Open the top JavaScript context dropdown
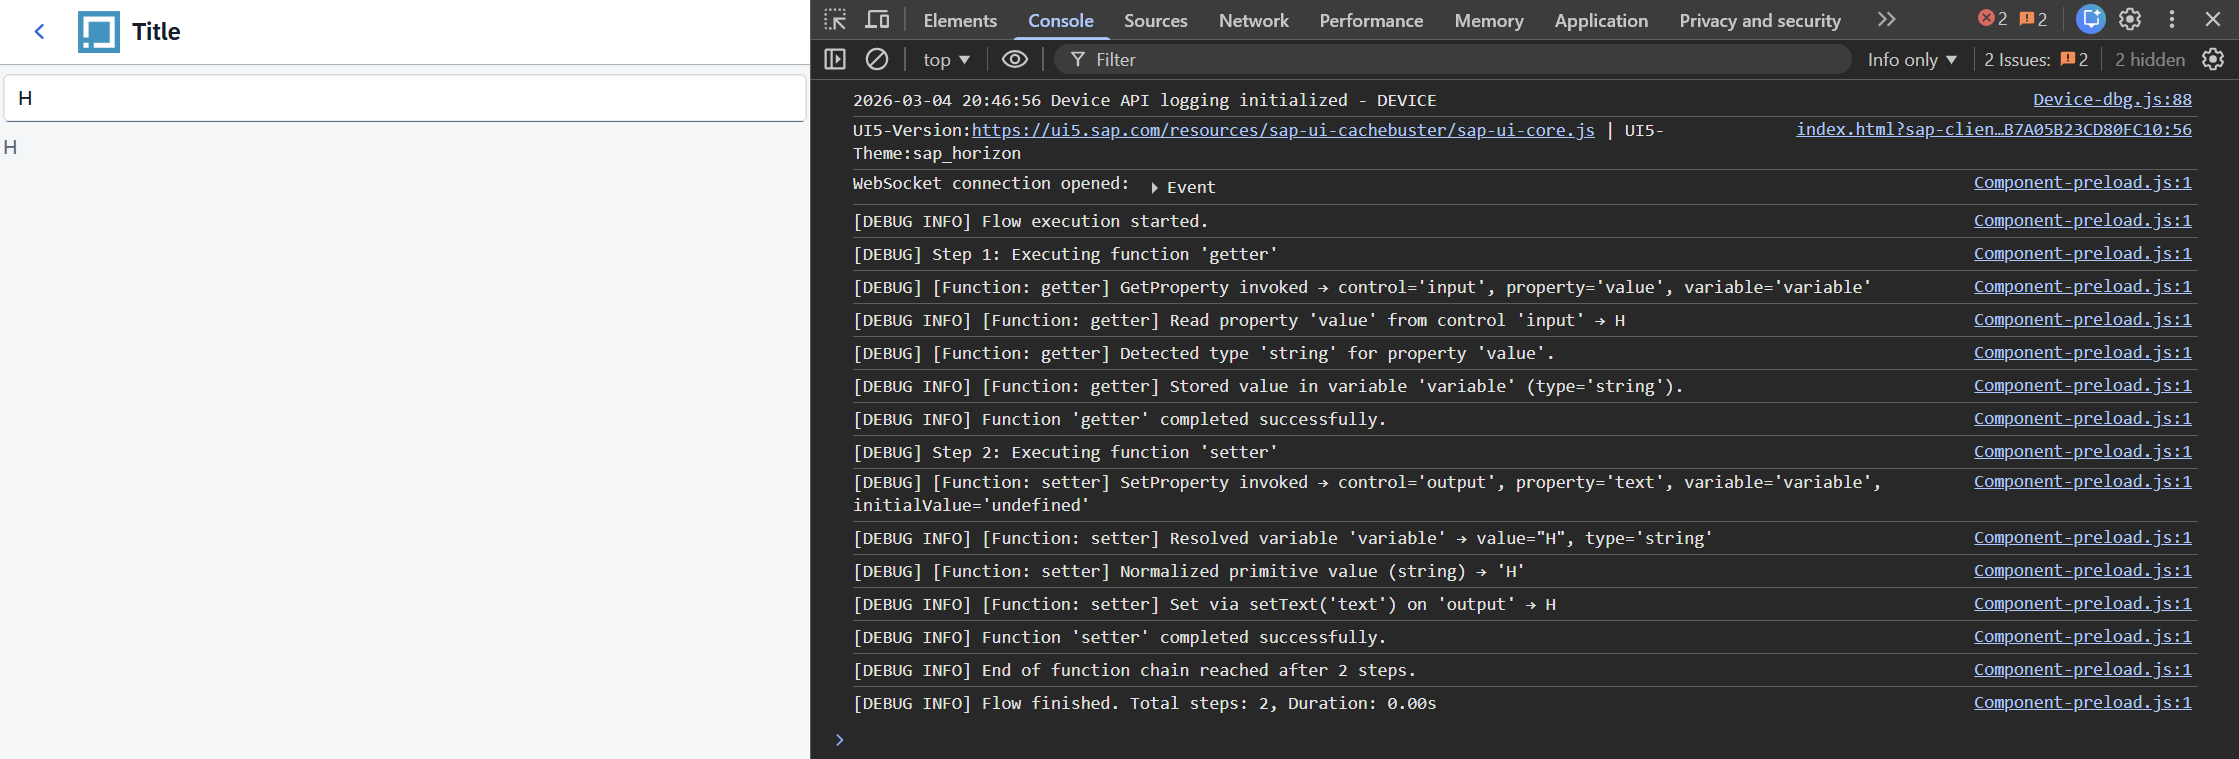The image size is (2239, 759). pyautogui.click(x=945, y=60)
